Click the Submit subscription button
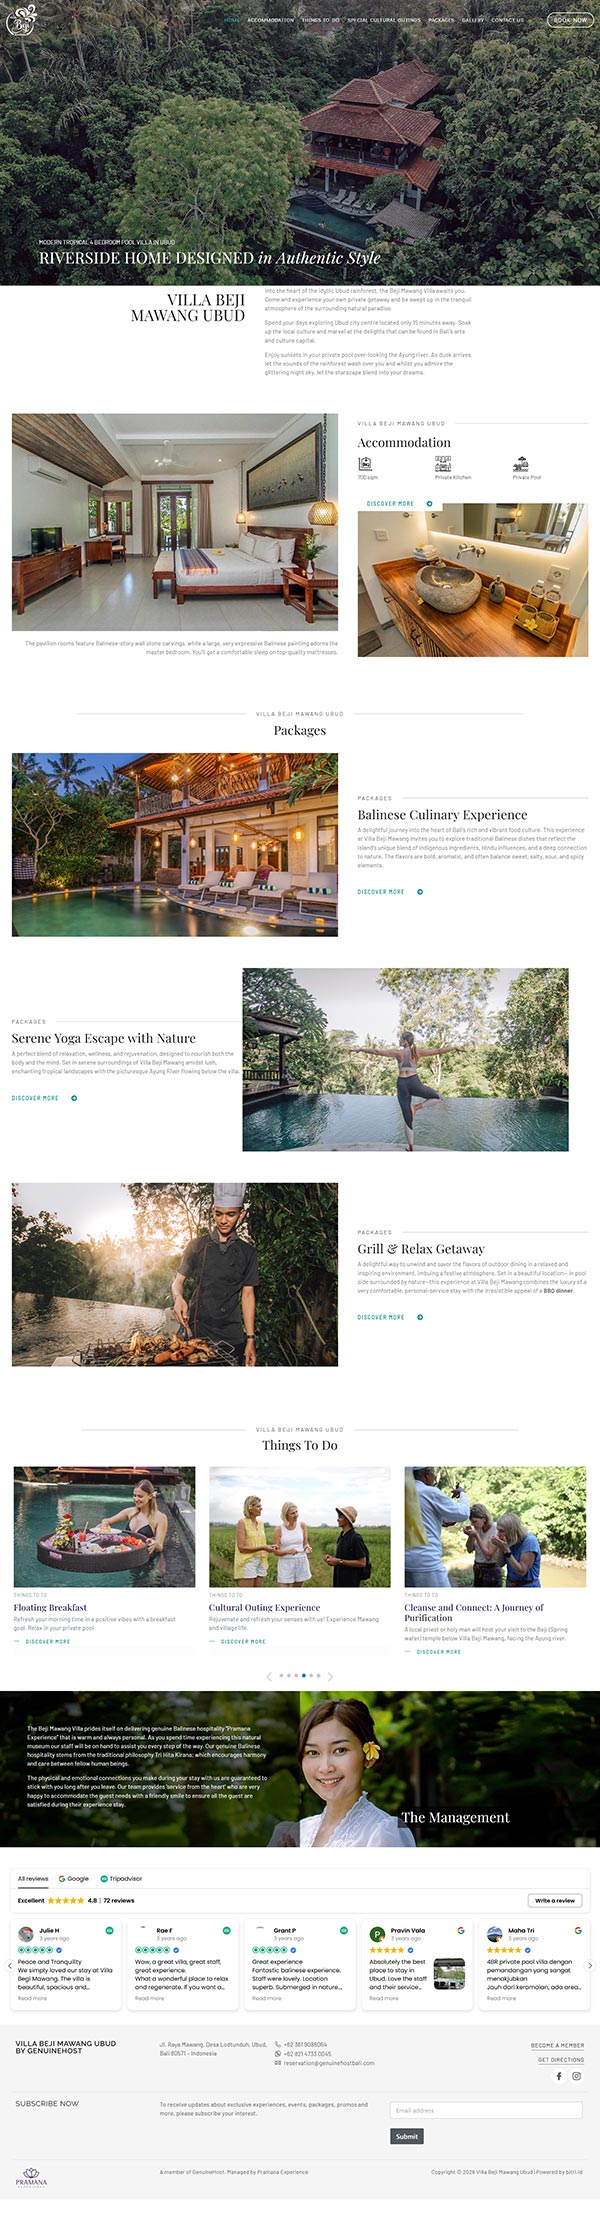 [x=407, y=2136]
